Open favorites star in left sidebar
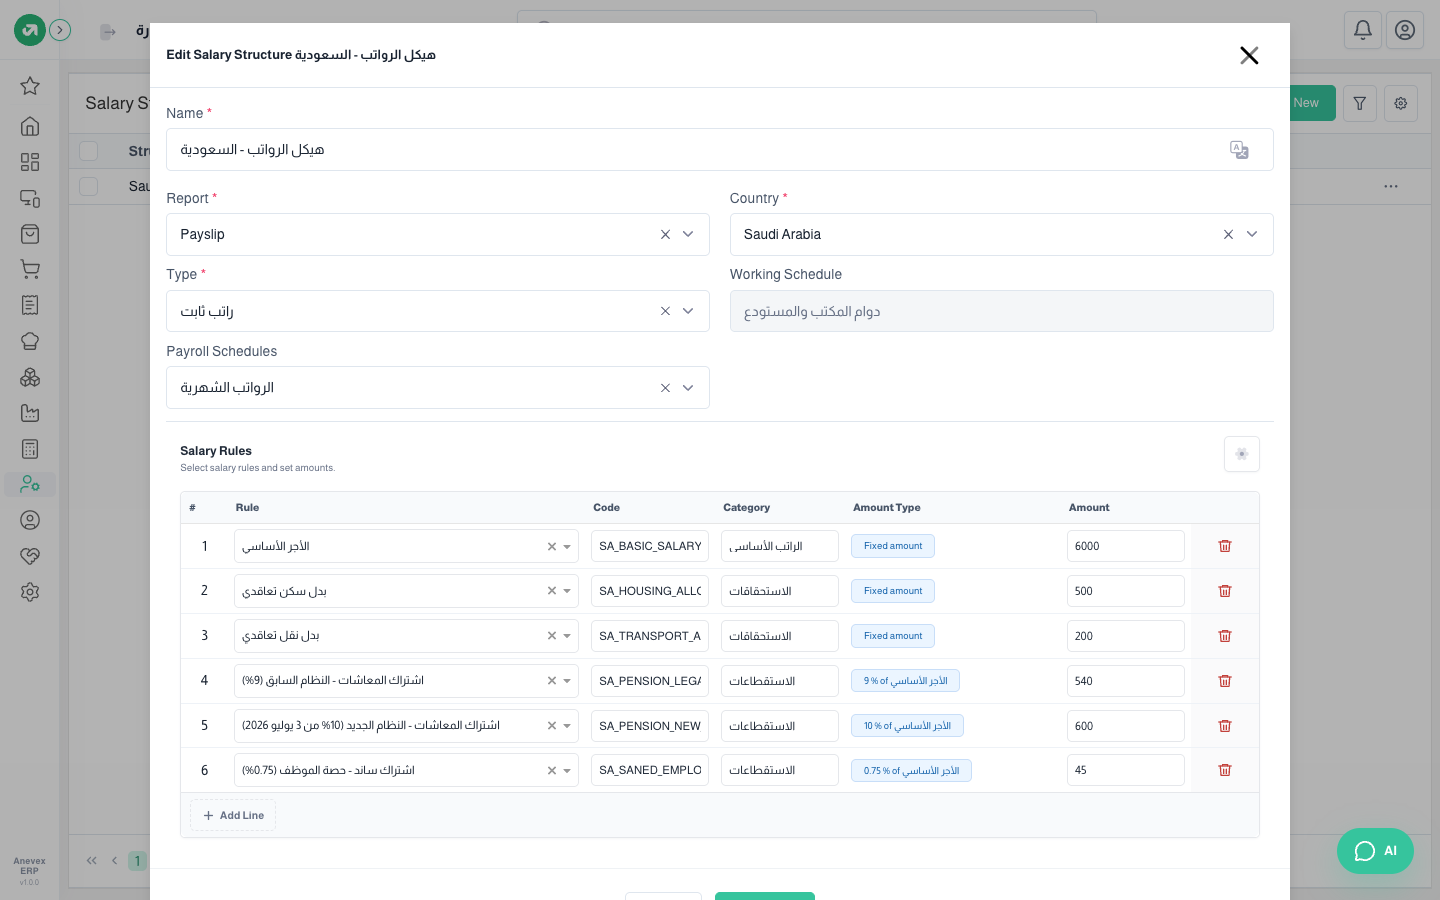Screen dimensions: 1440x900 click(30, 86)
